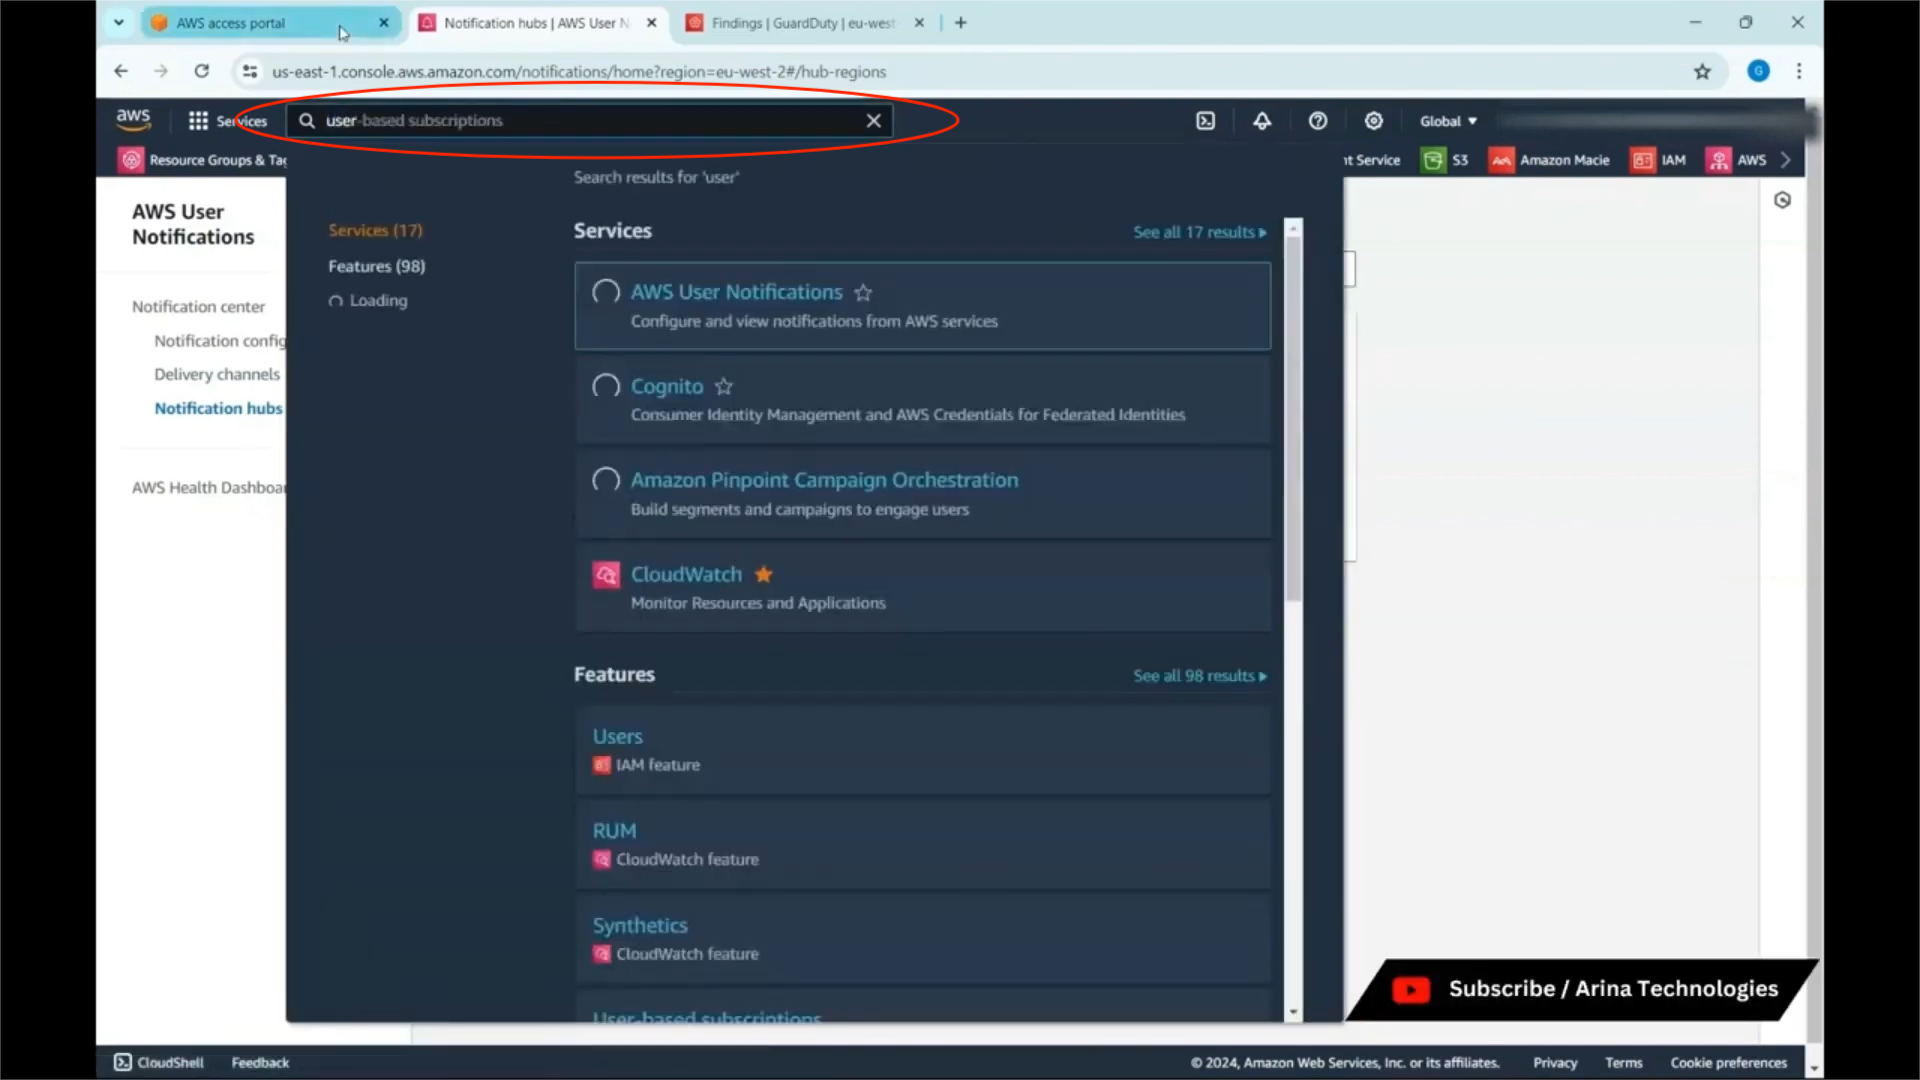
Task: Clear the search field with X button
Action: click(x=873, y=121)
